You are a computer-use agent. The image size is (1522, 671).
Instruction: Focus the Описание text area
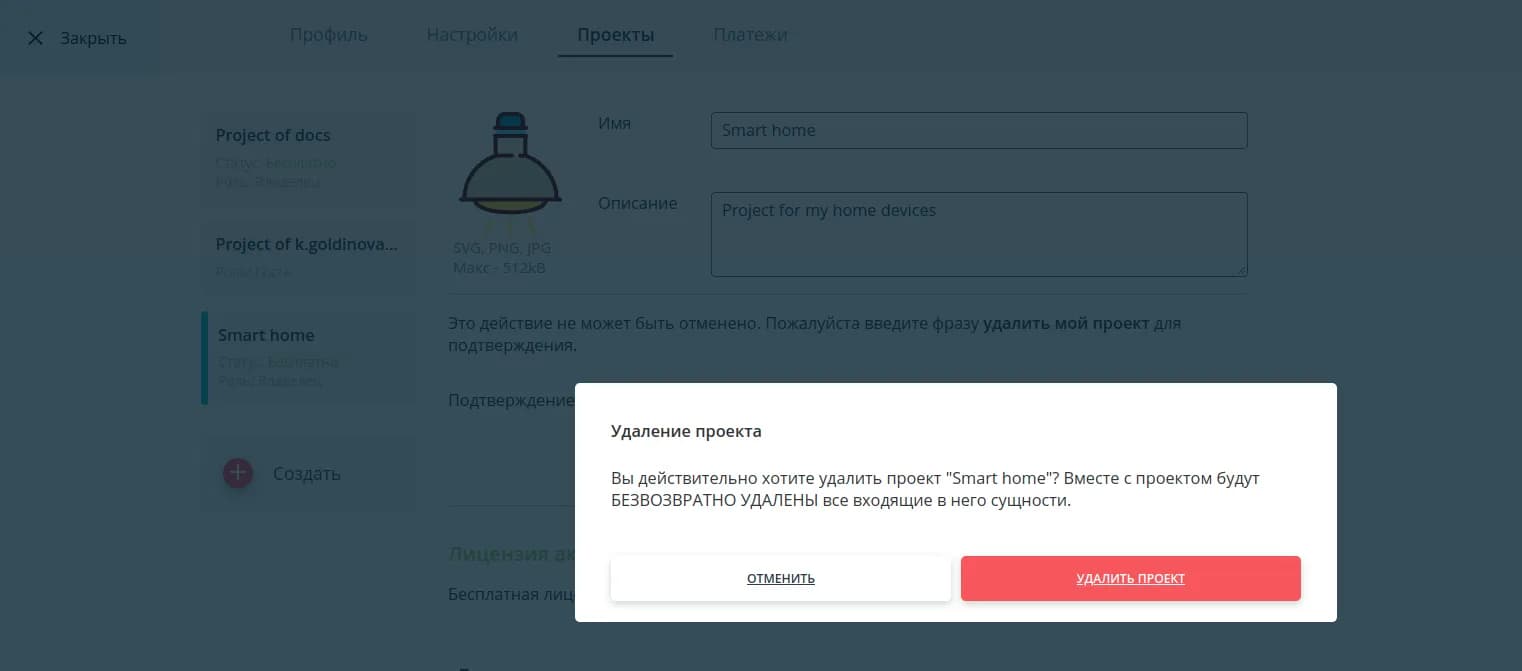[978, 234]
